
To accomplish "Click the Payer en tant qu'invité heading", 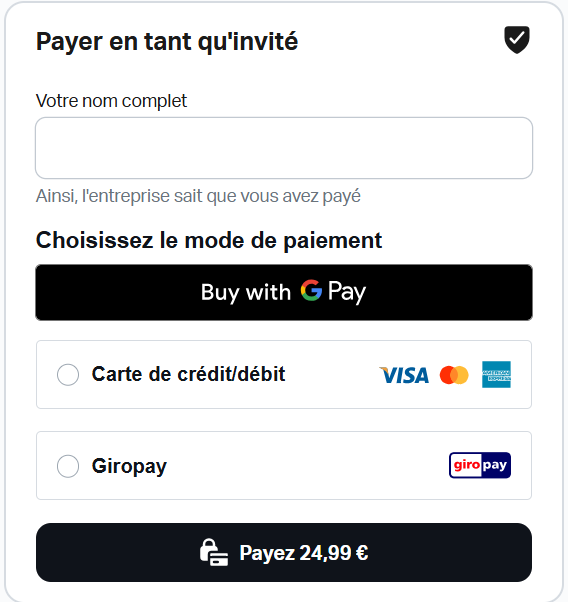I will pyautogui.click(x=167, y=41).
